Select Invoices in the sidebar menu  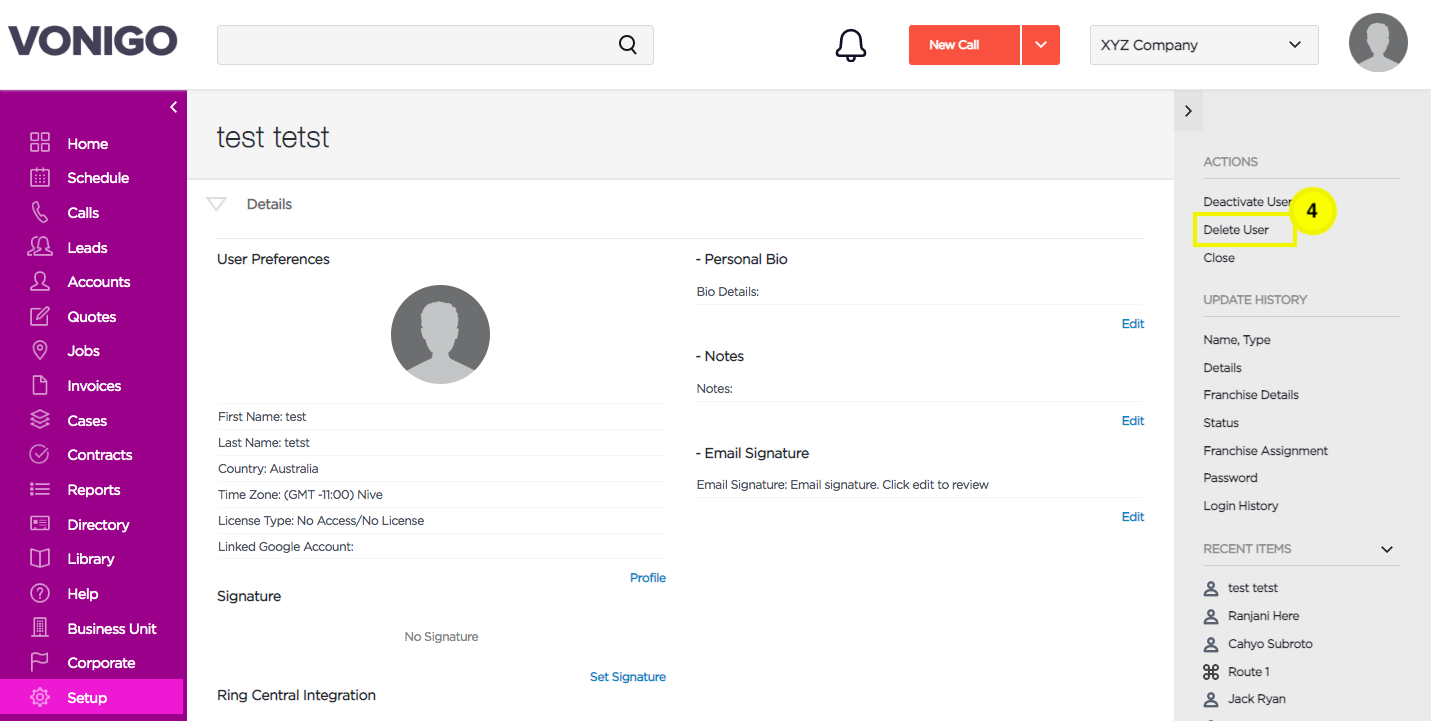coord(93,386)
